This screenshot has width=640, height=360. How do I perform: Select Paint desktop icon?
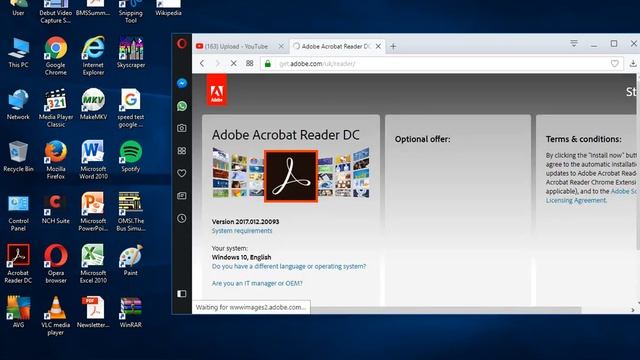pyautogui.click(x=131, y=261)
